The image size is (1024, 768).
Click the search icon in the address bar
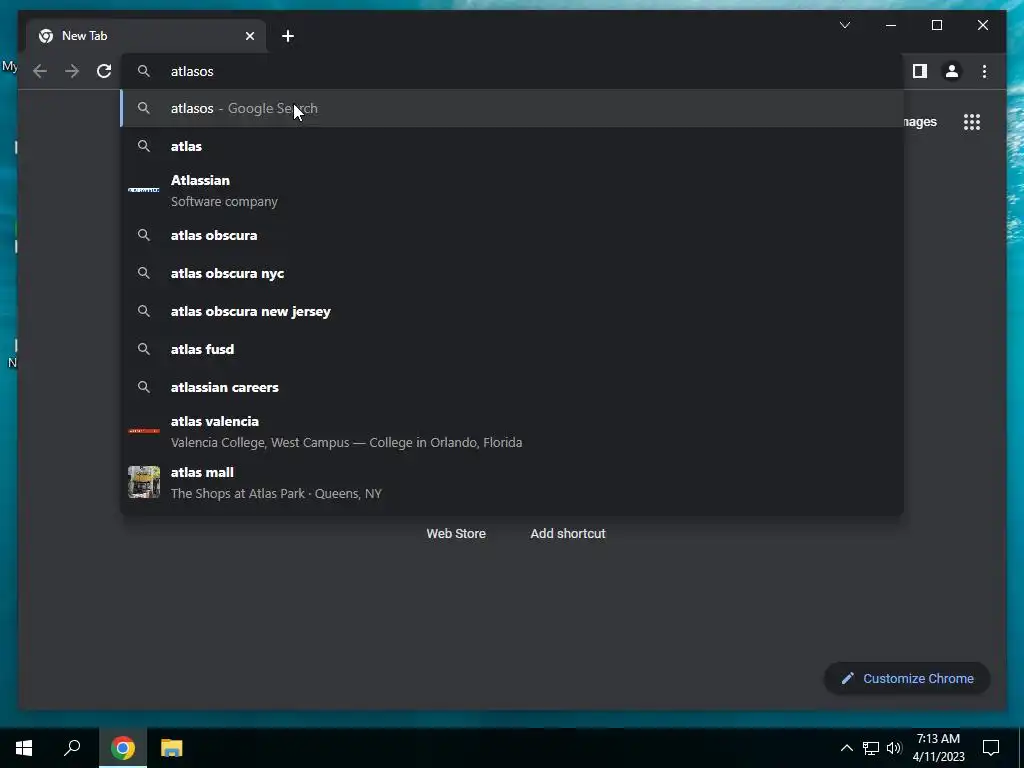point(144,71)
